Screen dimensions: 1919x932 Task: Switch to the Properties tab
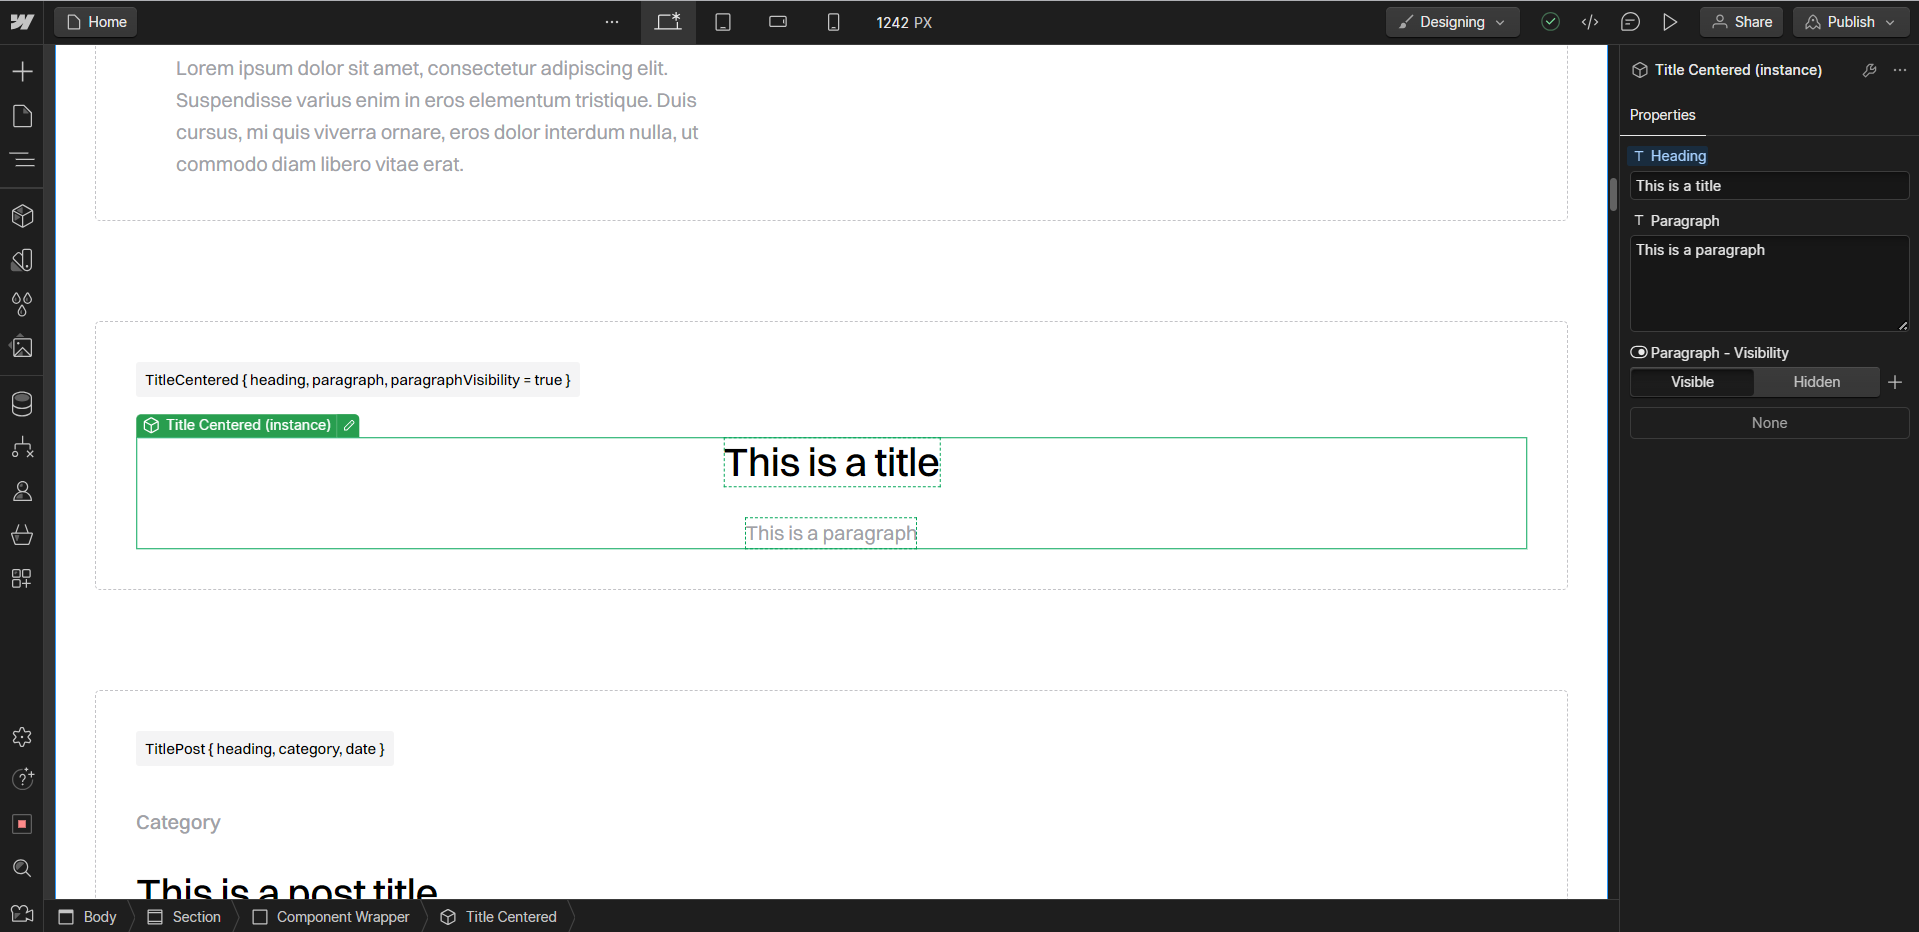click(1661, 115)
